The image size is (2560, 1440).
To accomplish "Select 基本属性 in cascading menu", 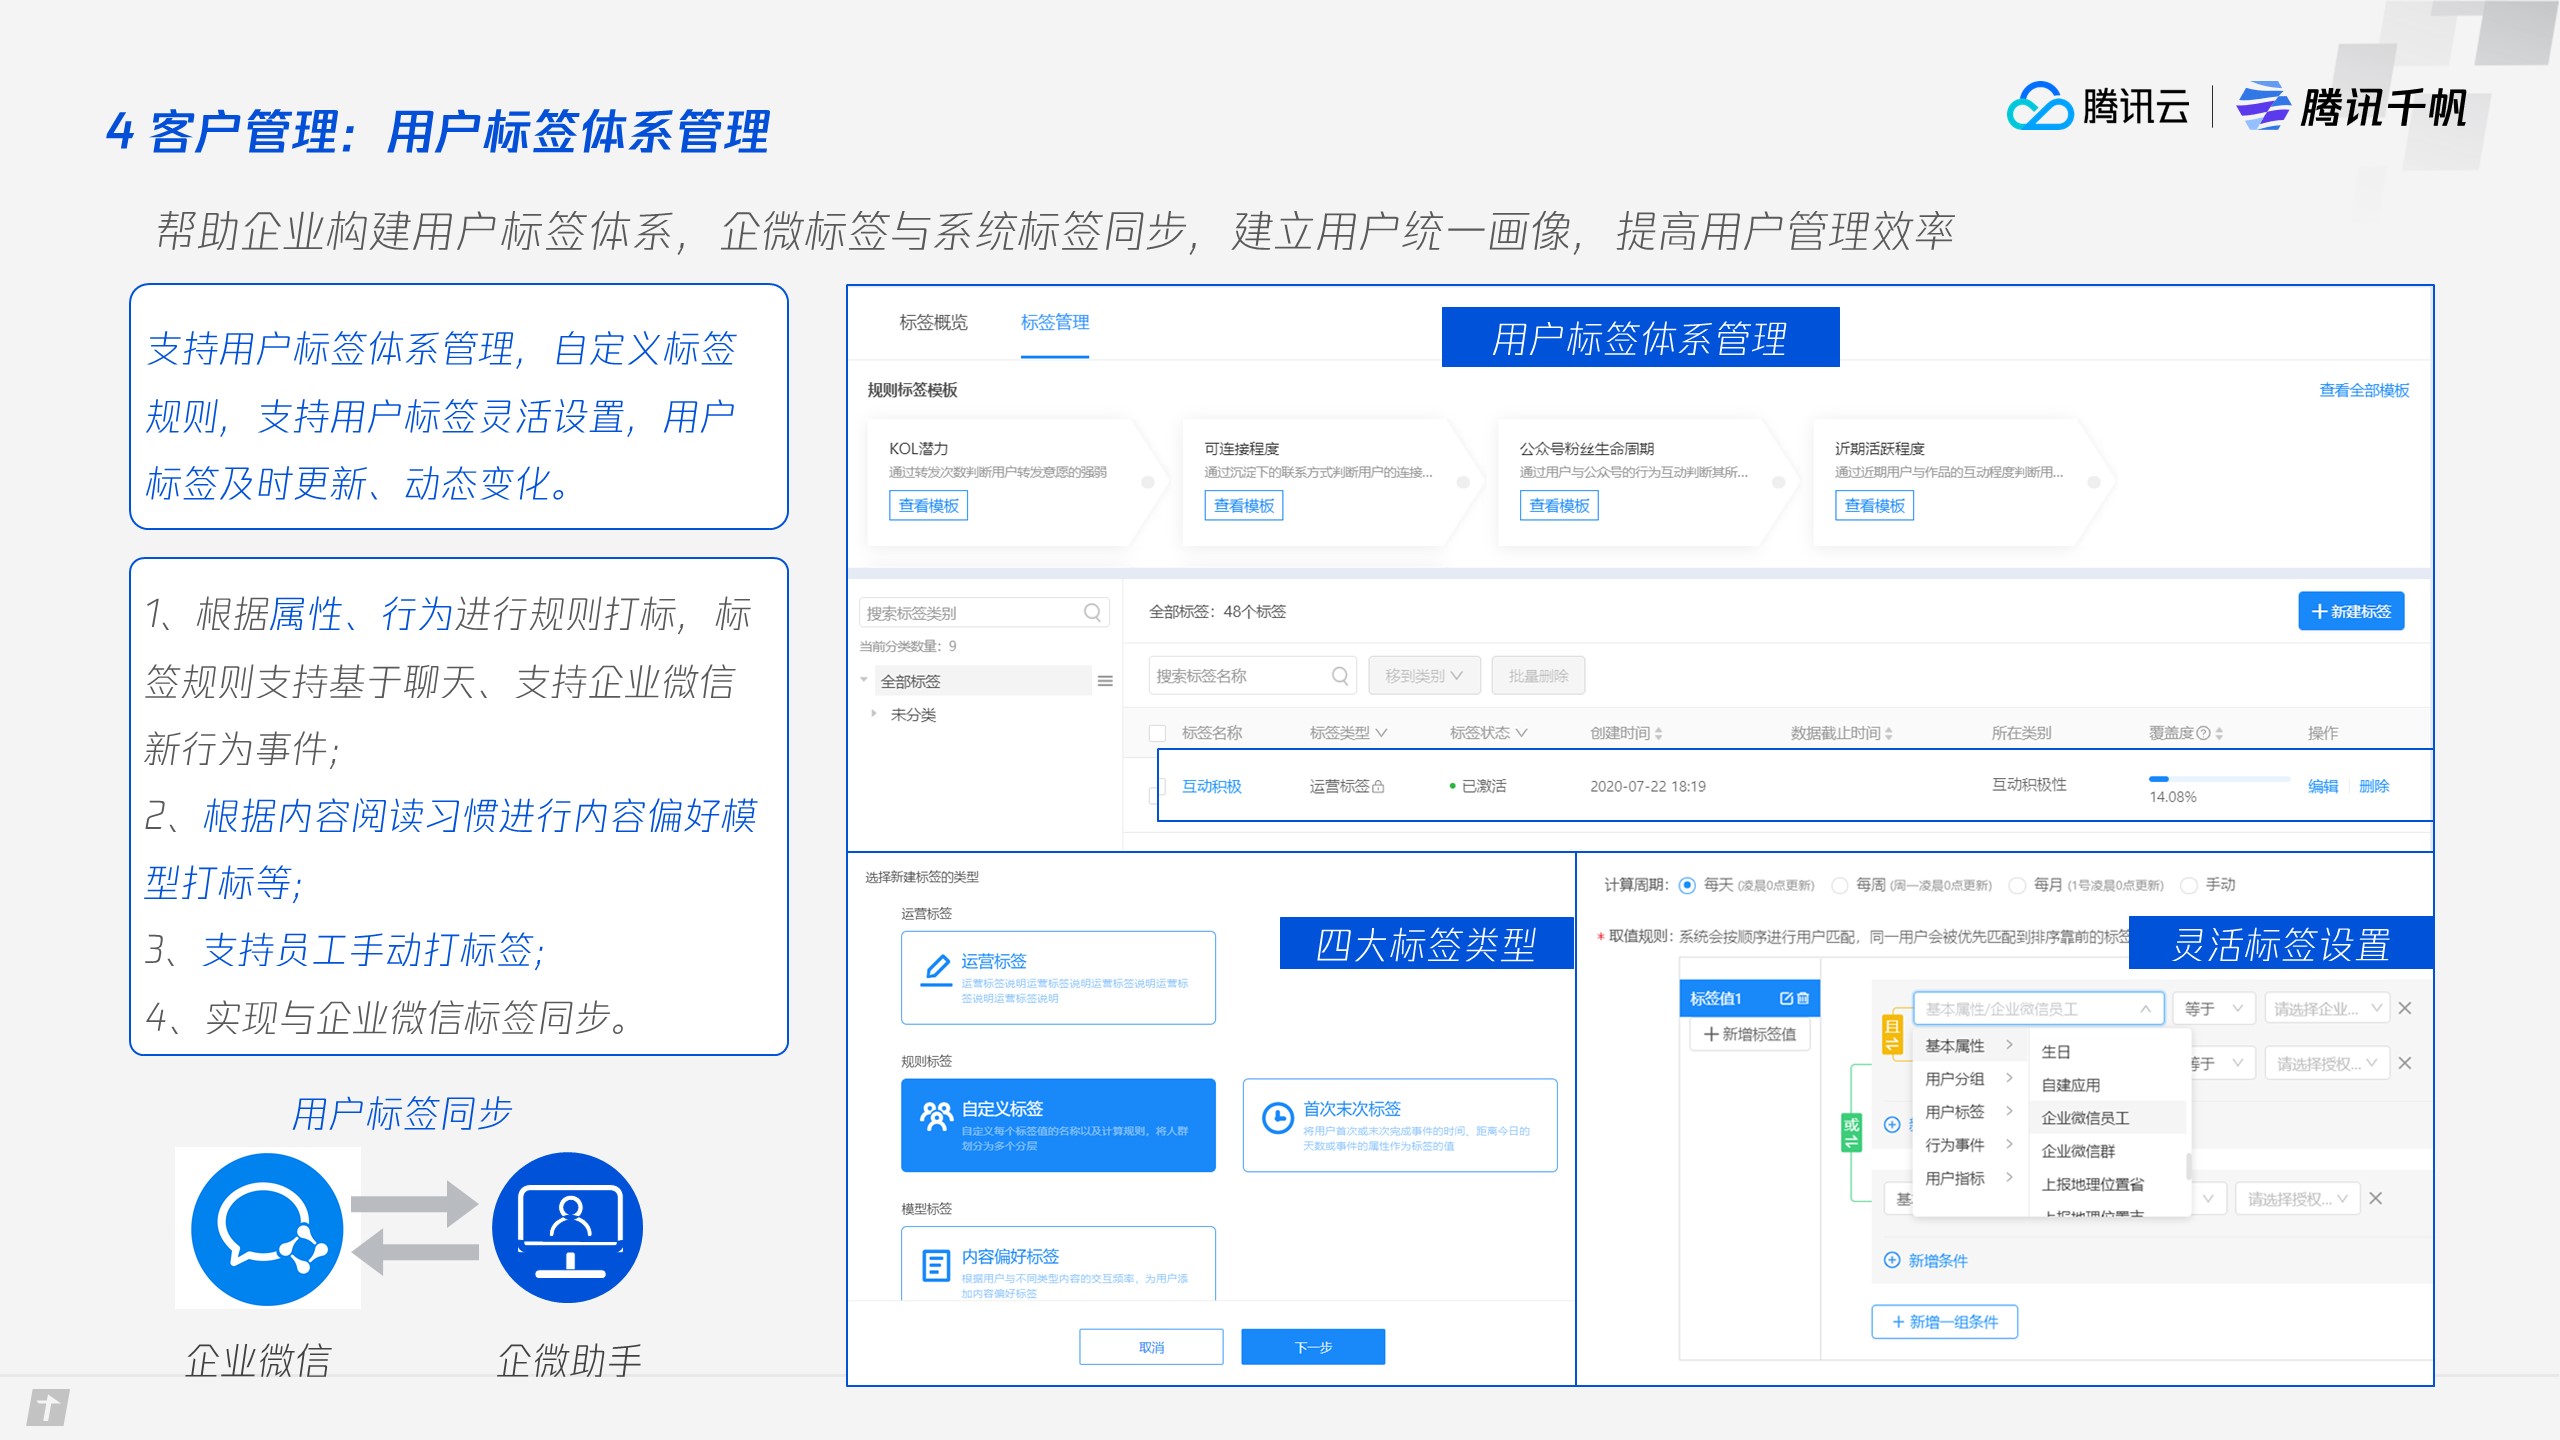I will [x=1968, y=1045].
